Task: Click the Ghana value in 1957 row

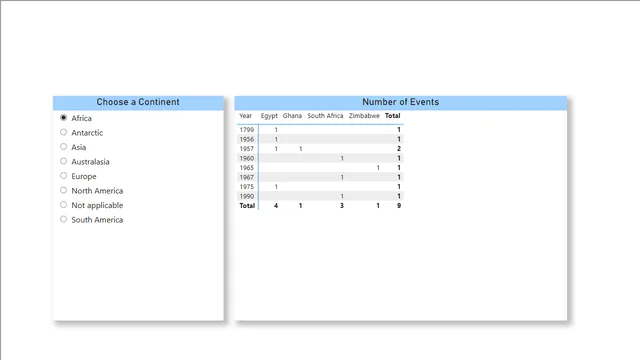Action: 301,149
